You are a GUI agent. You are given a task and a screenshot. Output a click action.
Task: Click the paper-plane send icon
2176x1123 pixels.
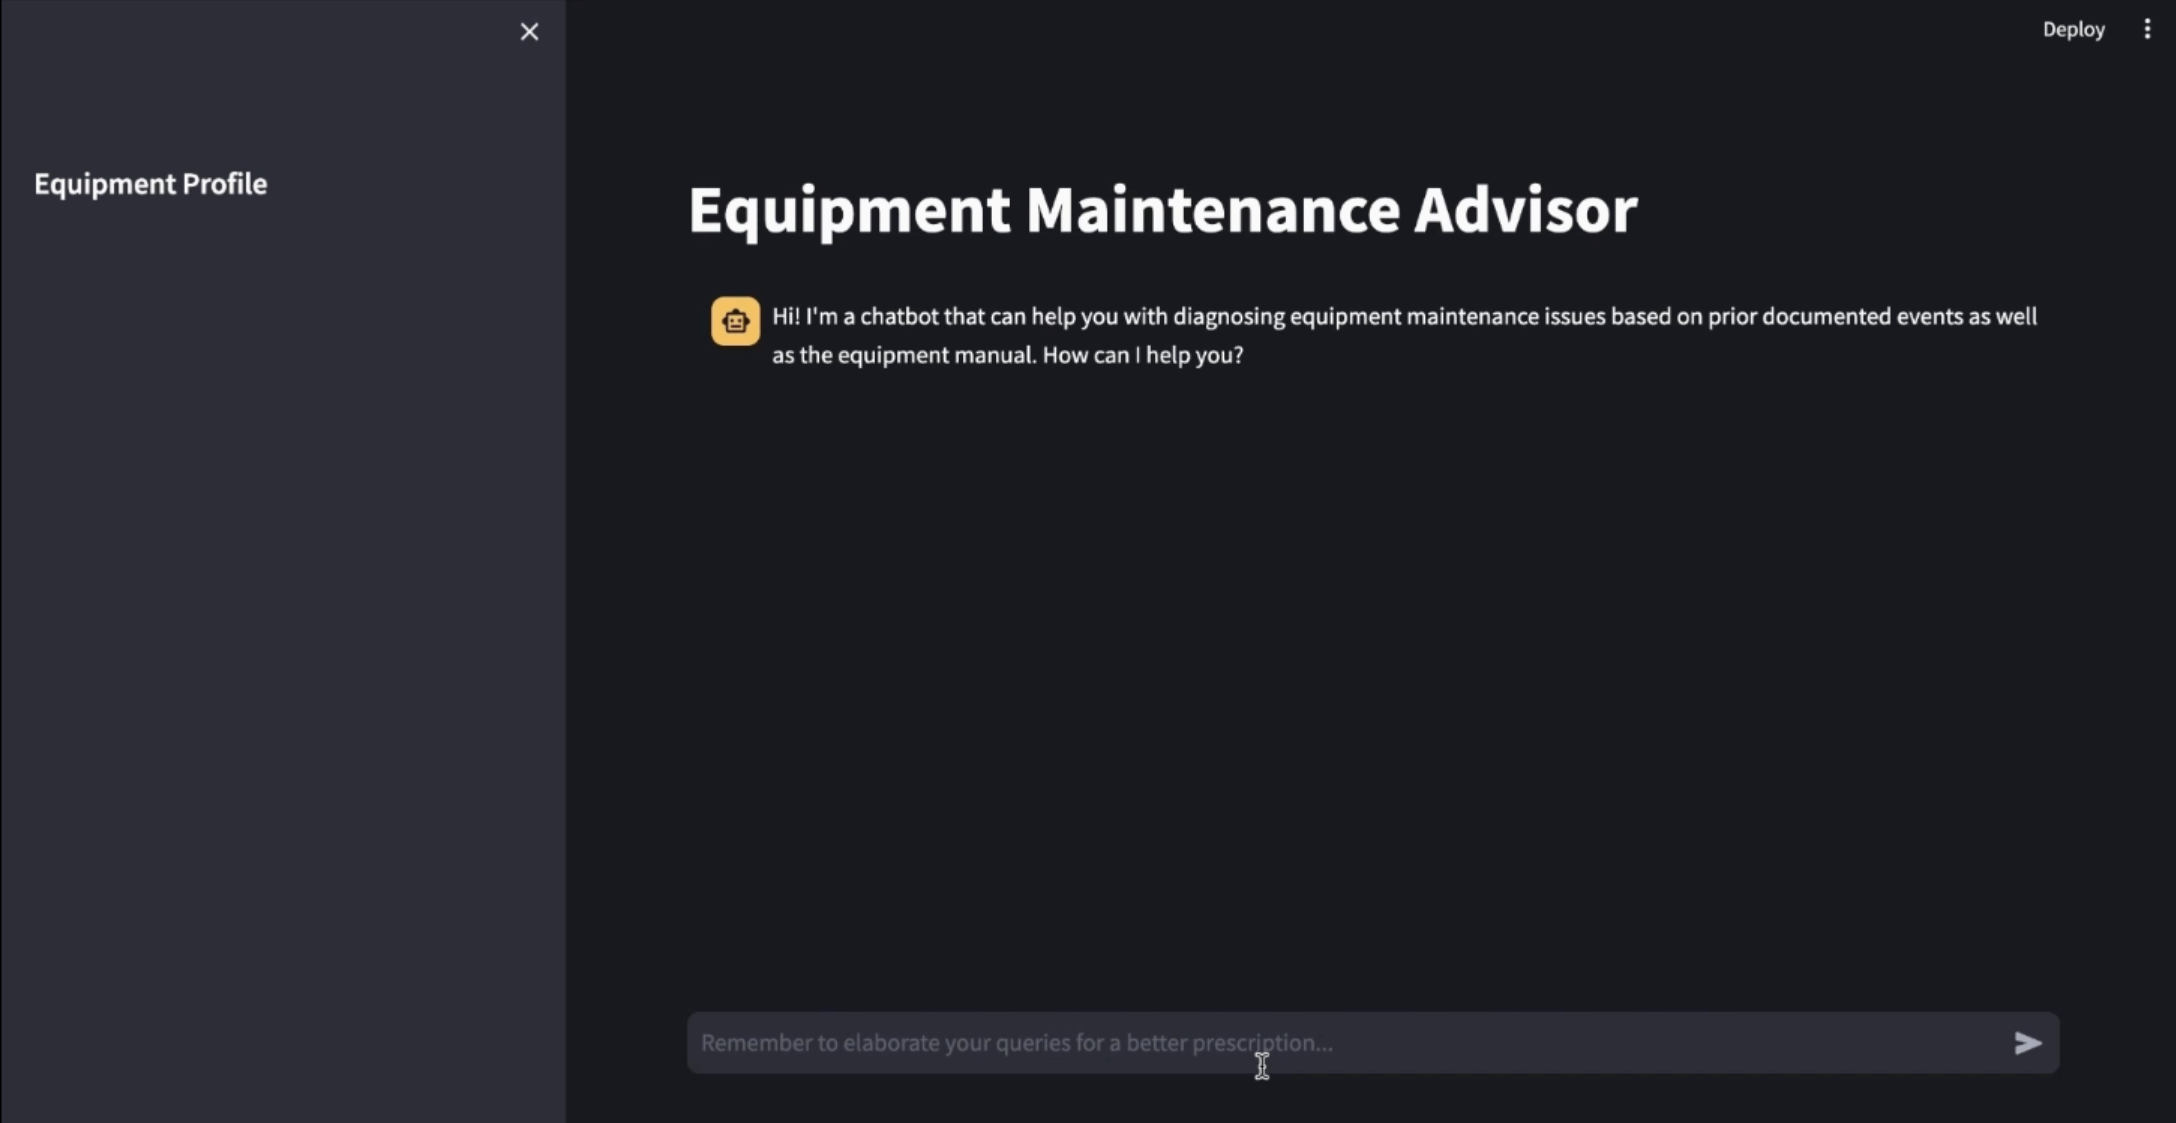(x=2027, y=1043)
